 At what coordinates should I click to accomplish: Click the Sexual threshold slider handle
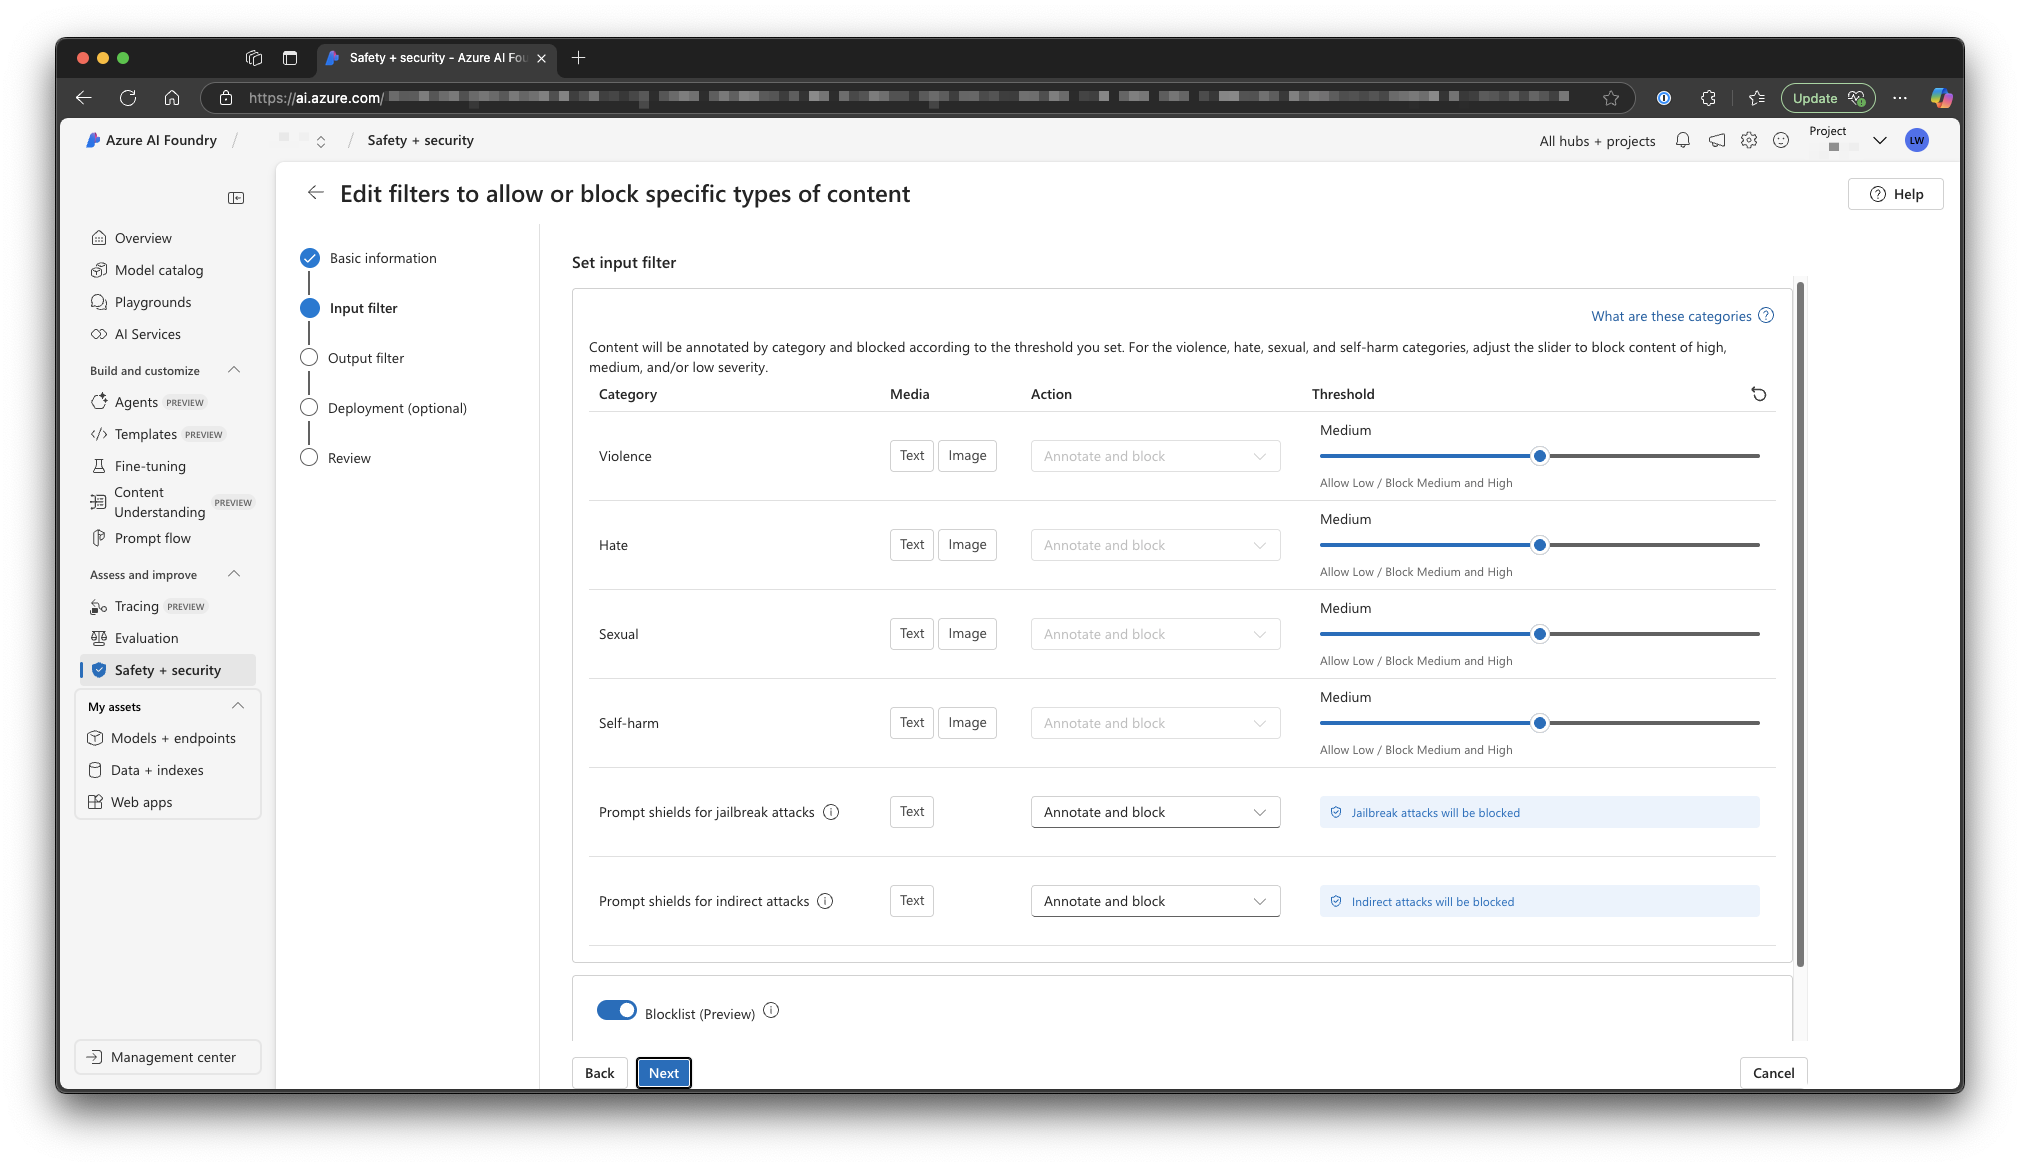tap(1540, 634)
